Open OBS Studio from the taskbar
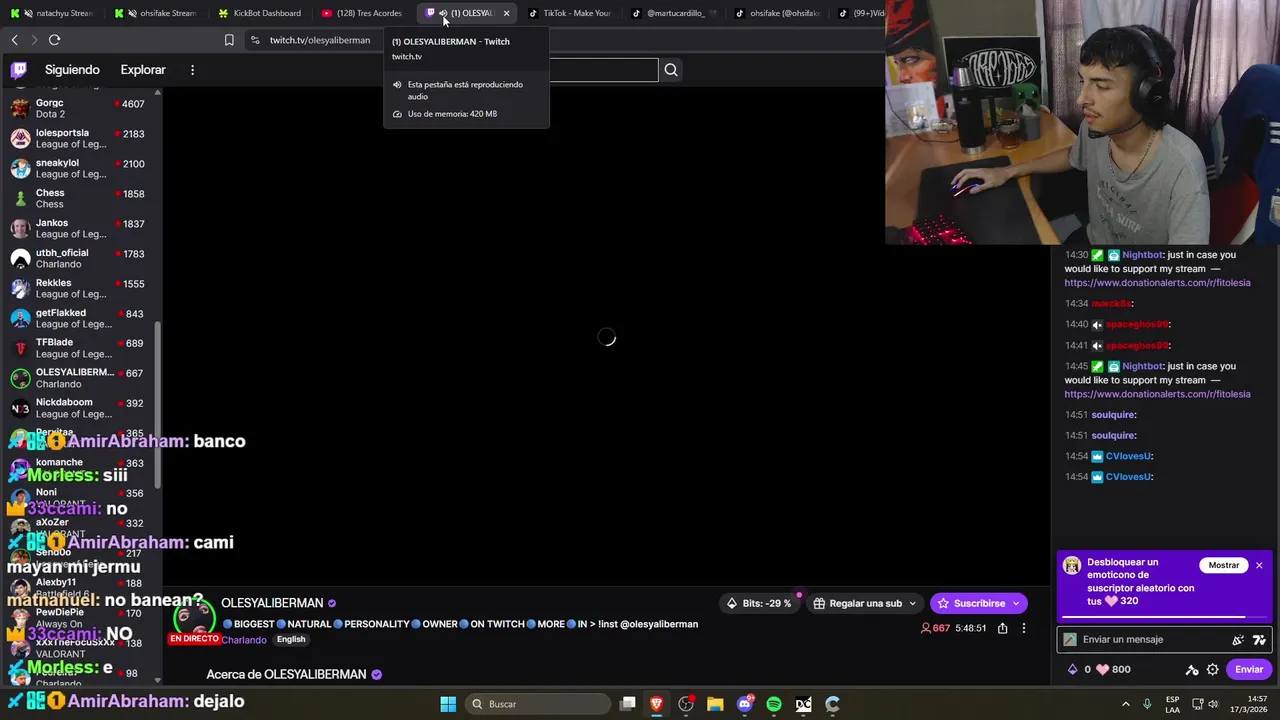 [x=686, y=704]
